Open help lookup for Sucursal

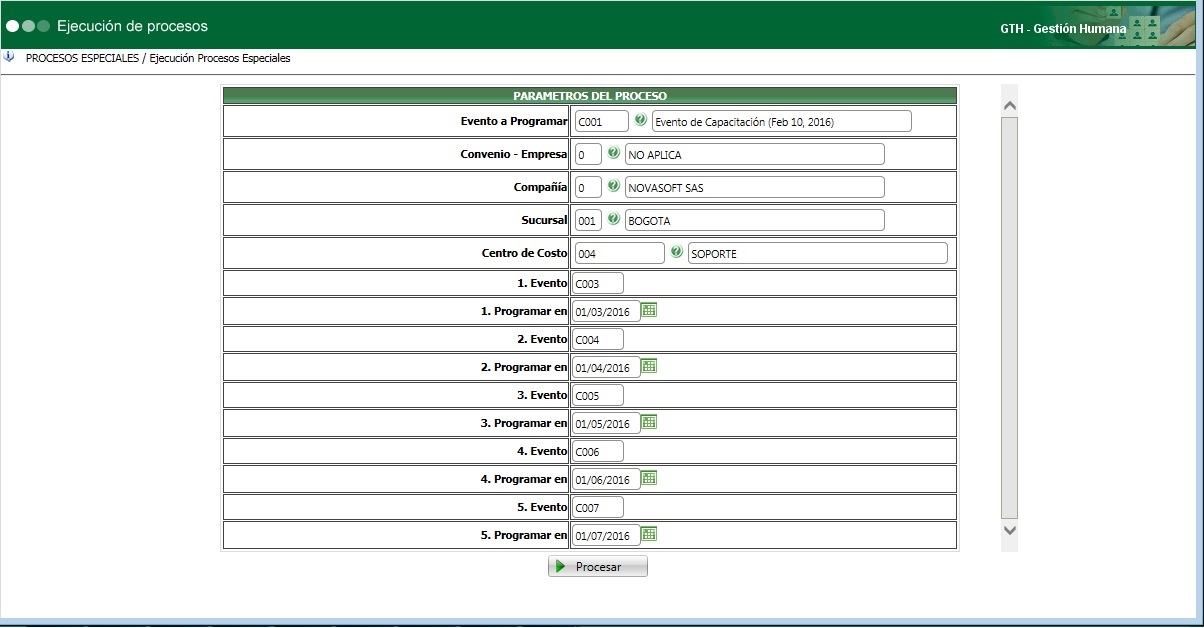tap(614, 219)
